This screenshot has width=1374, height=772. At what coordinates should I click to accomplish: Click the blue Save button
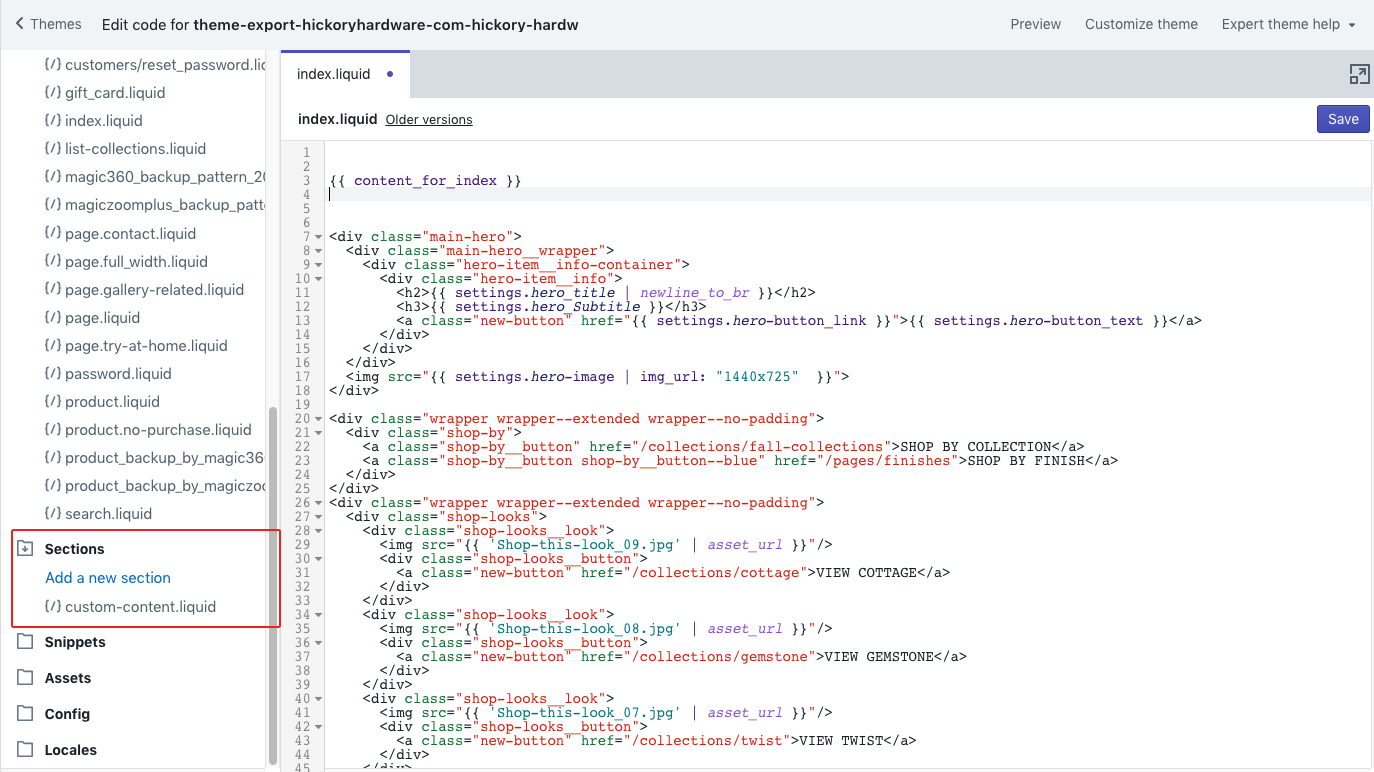coord(1343,119)
